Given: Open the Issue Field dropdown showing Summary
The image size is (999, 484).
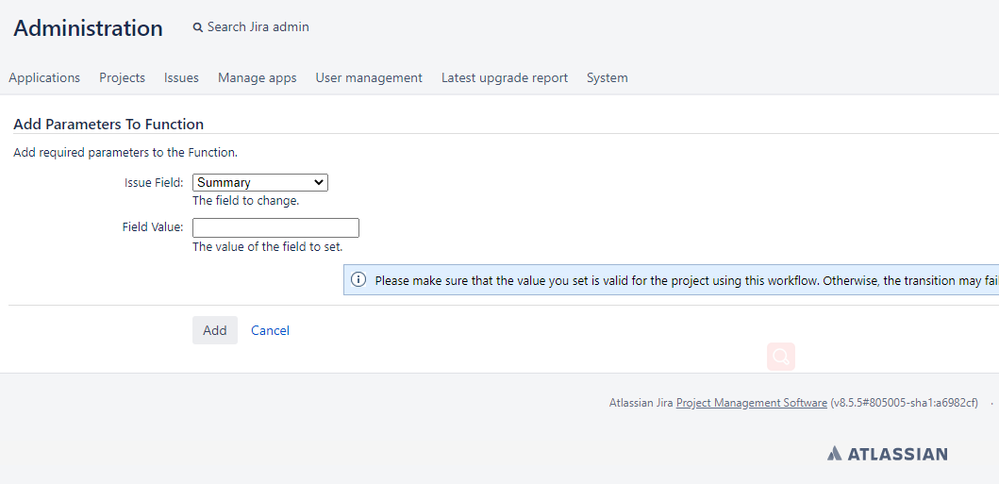Looking at the screenshot, I should (x=260, y=182).
